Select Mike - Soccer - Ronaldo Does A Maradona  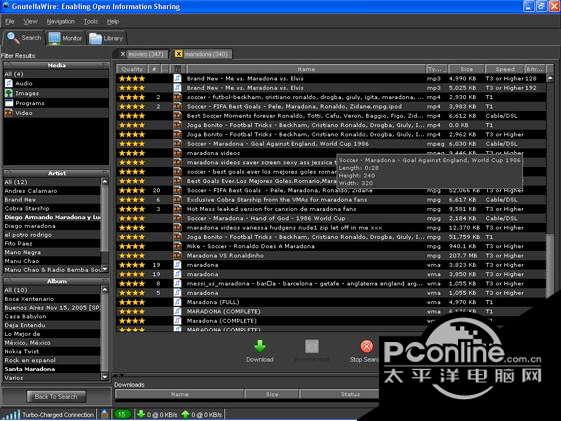(x=331, y=246)
